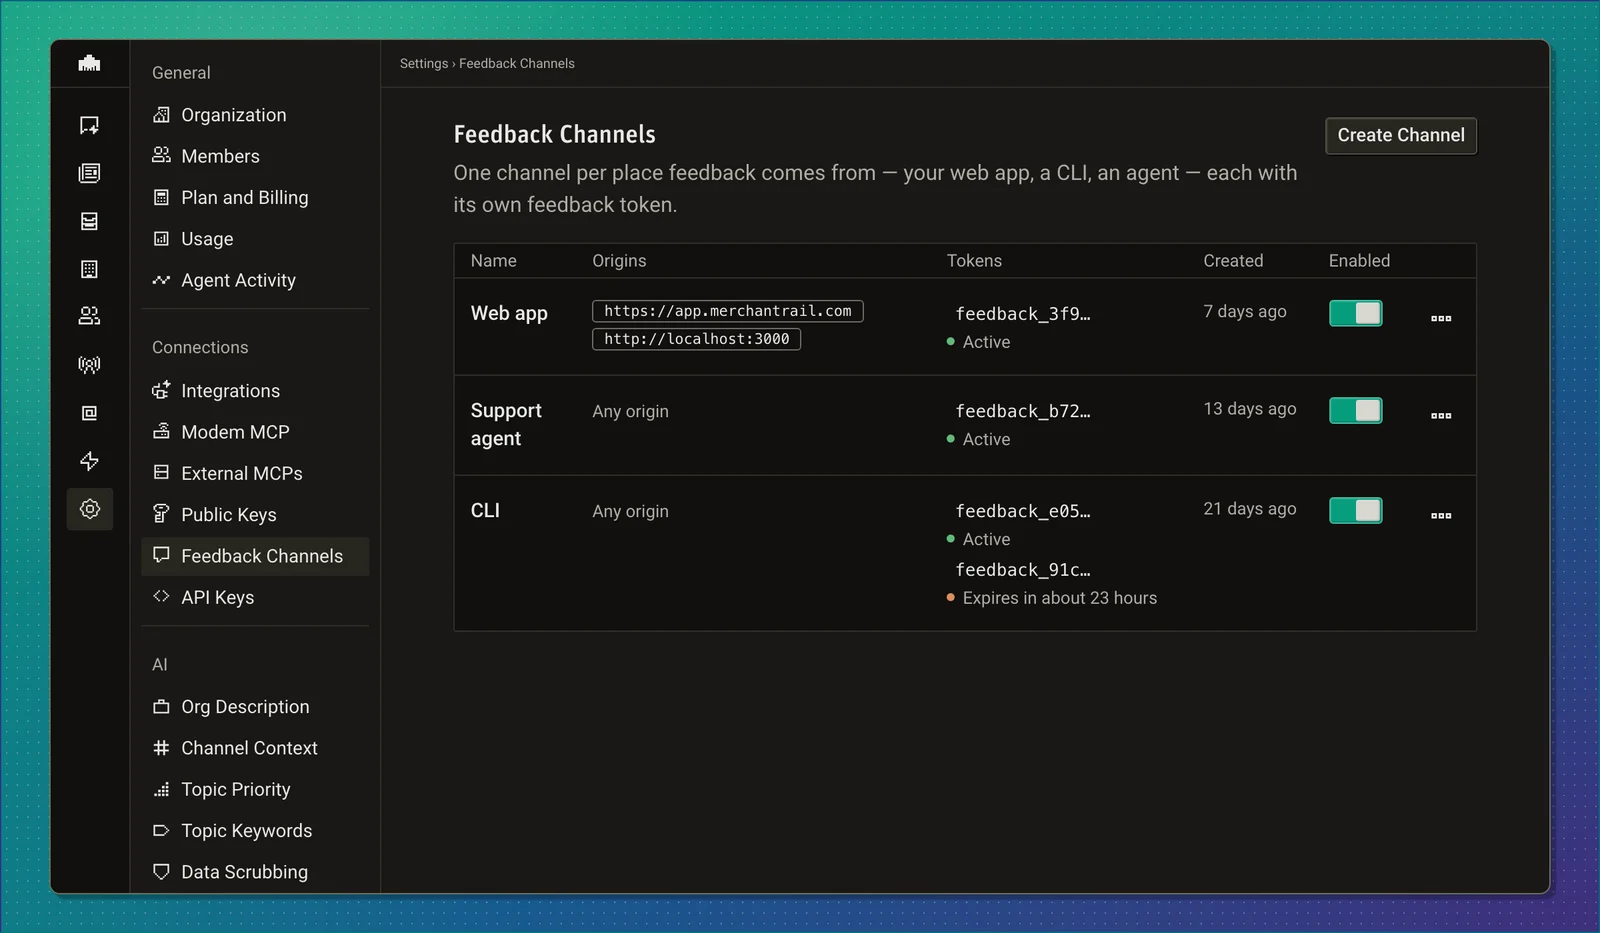Click the Name column header

click(x=494, y=260)
